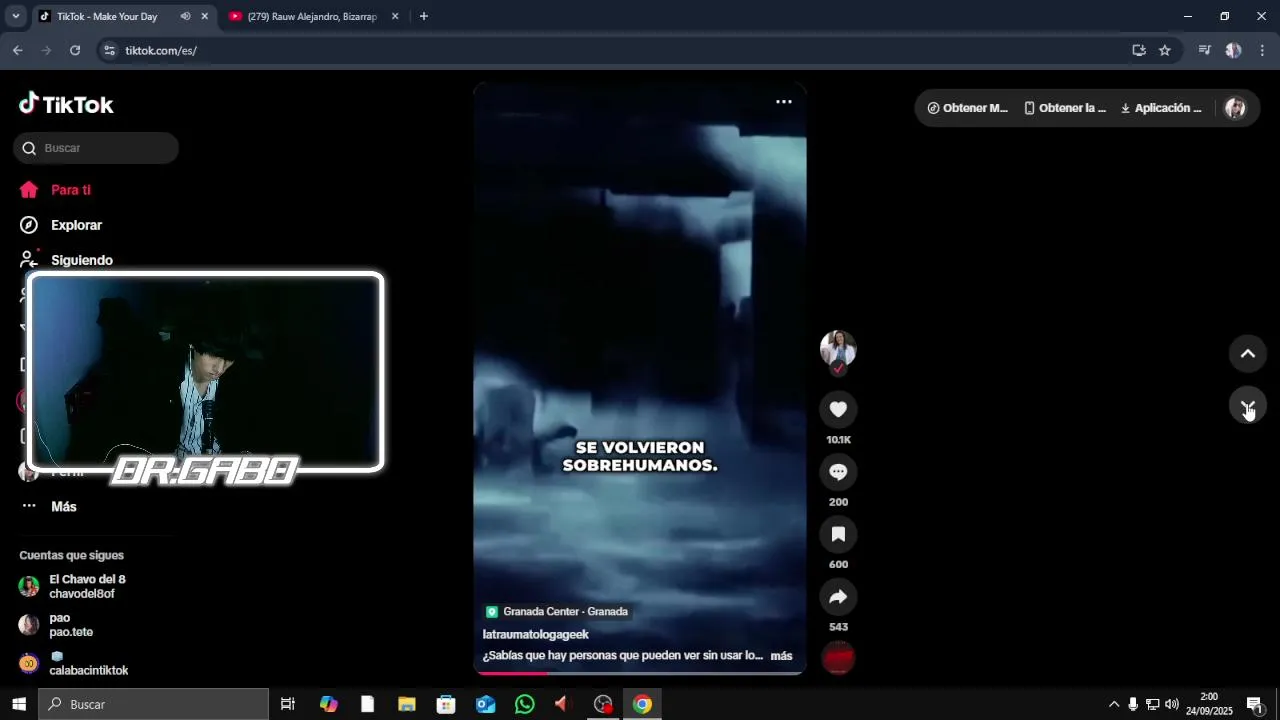Expand the video caption with más
This screenshot has height=720, width=1280.
tap(781, 656)
